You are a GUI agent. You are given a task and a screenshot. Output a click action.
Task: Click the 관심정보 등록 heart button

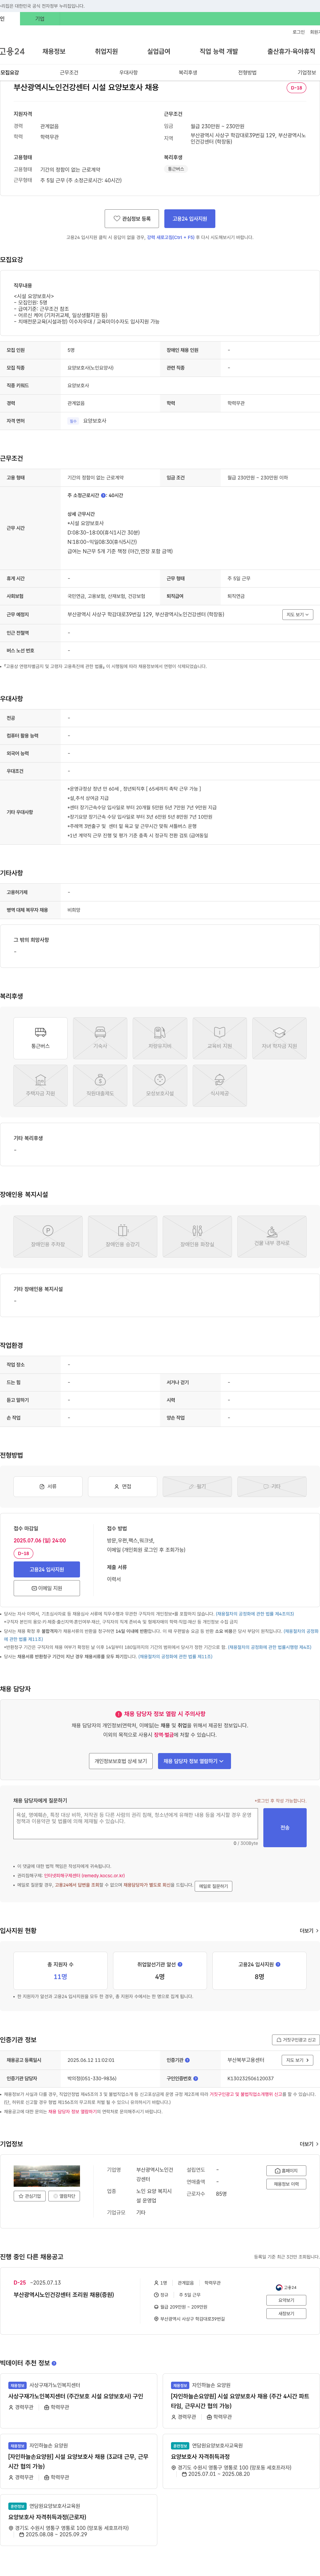pos(132,218)
